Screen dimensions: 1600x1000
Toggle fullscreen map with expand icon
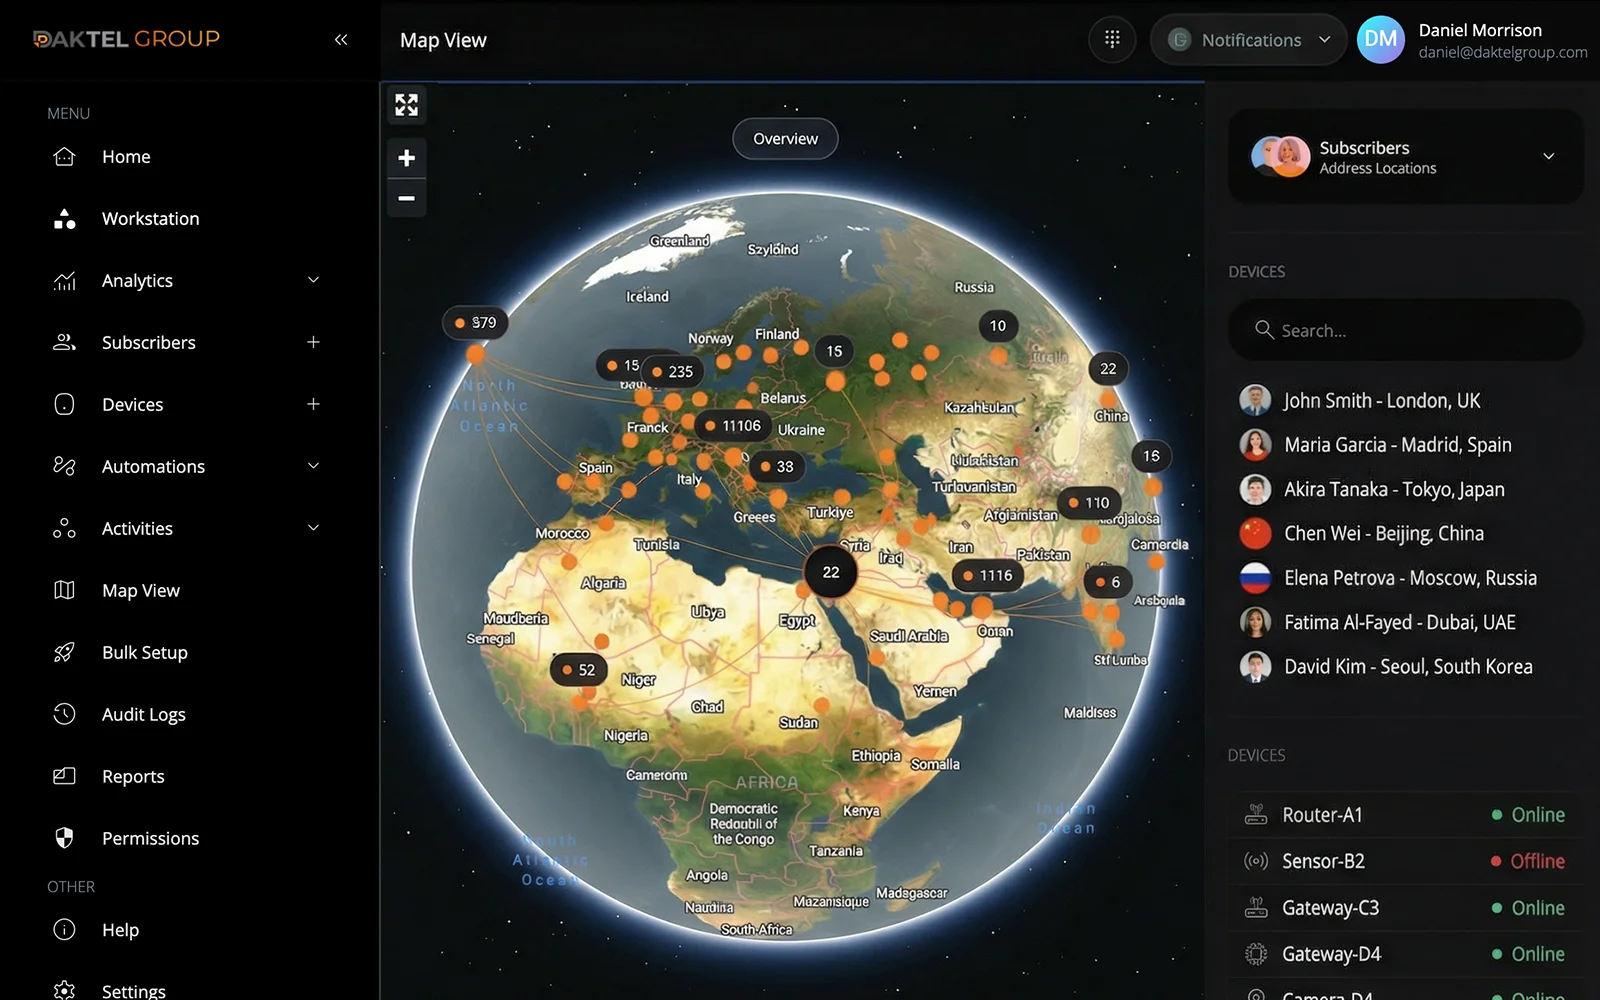pos(407,105)
